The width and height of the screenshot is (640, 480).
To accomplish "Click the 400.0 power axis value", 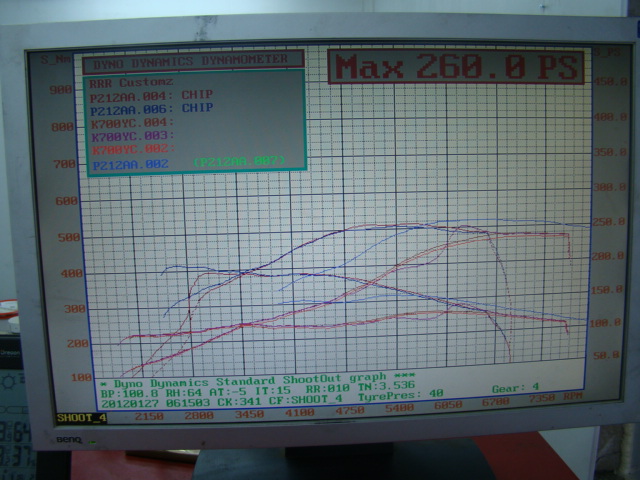I will [611, 118].
